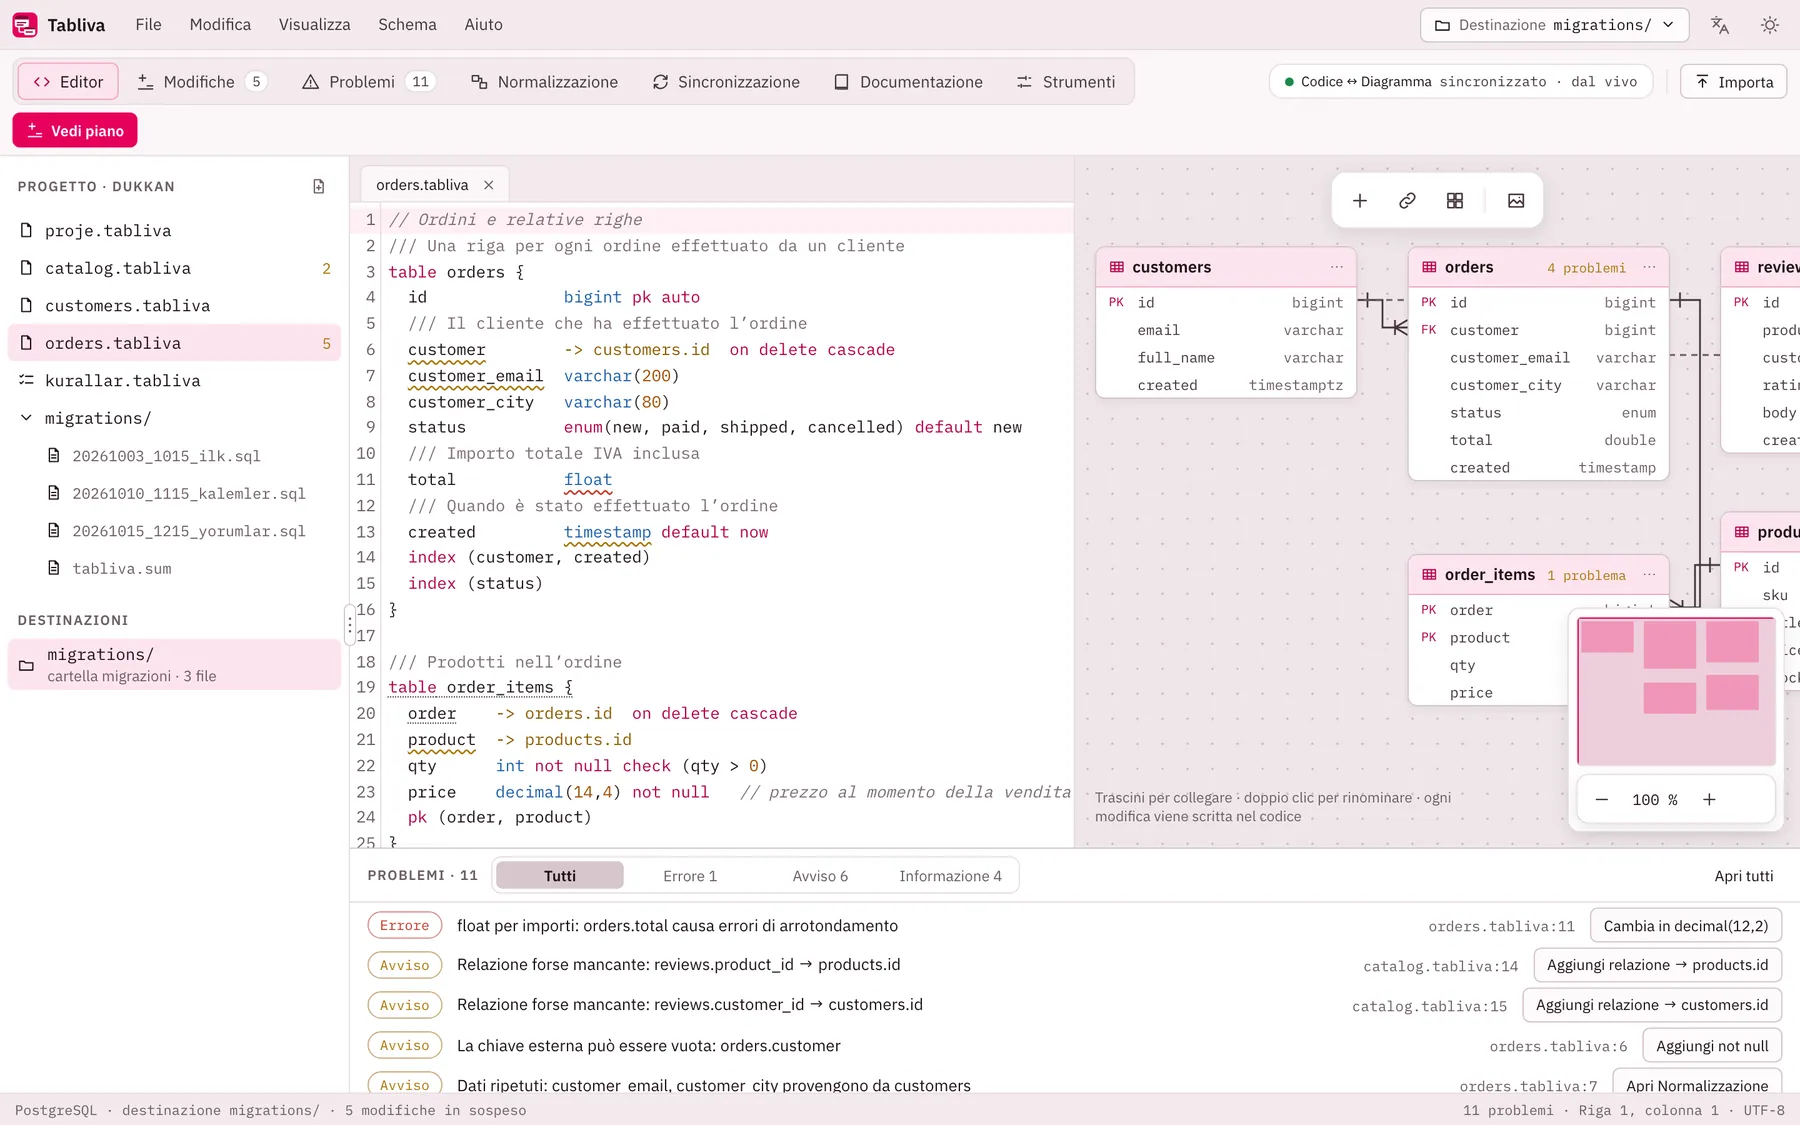Close the orders.tabliva editor tab
This screenshot has width=1800, height=1125.
pyautogui.click(x=489, y=185)
